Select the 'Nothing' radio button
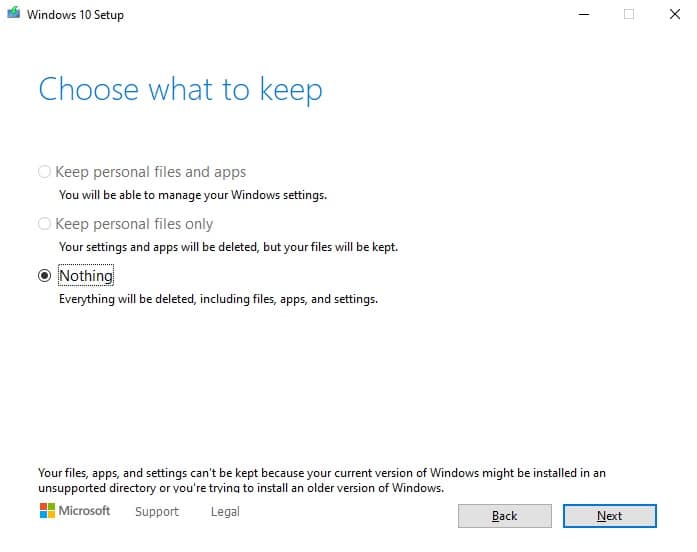Screen dimensions: 697x552 44,276
